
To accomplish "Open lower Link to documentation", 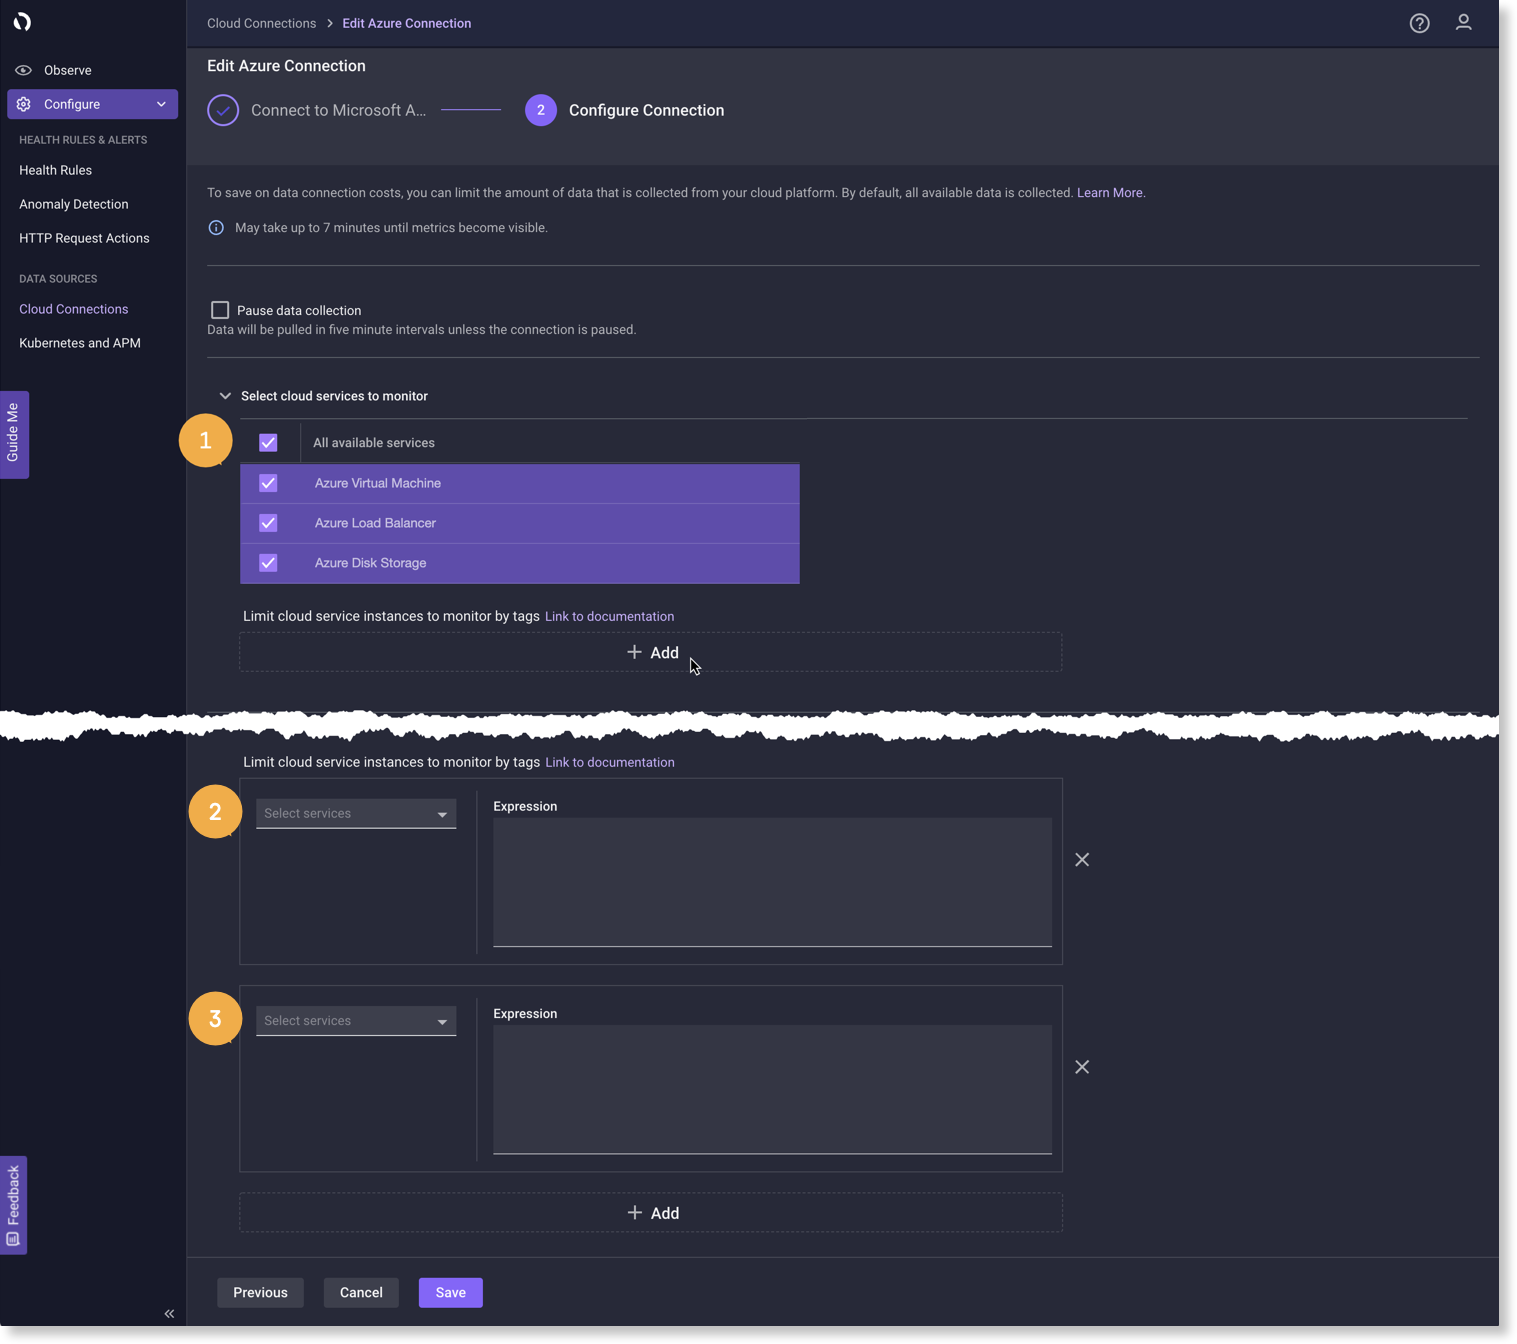I will (609, 762).
